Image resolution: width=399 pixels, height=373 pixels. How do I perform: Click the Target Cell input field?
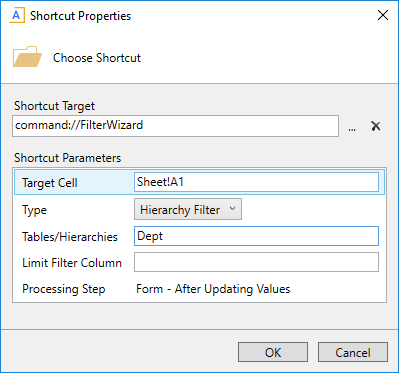point(256,182)
